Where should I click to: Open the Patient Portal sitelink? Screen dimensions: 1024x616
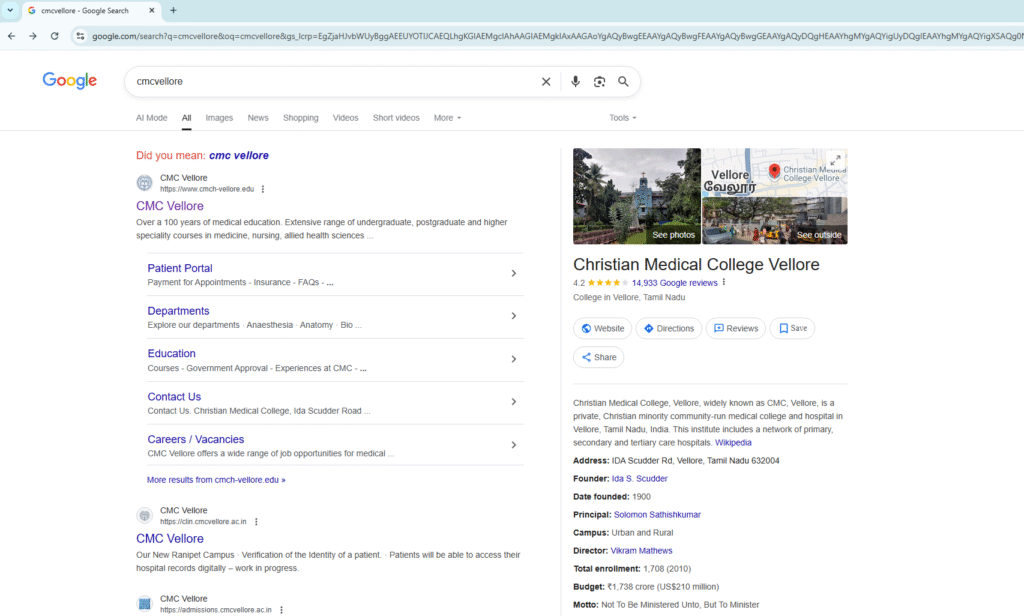(x=180, y=268)
